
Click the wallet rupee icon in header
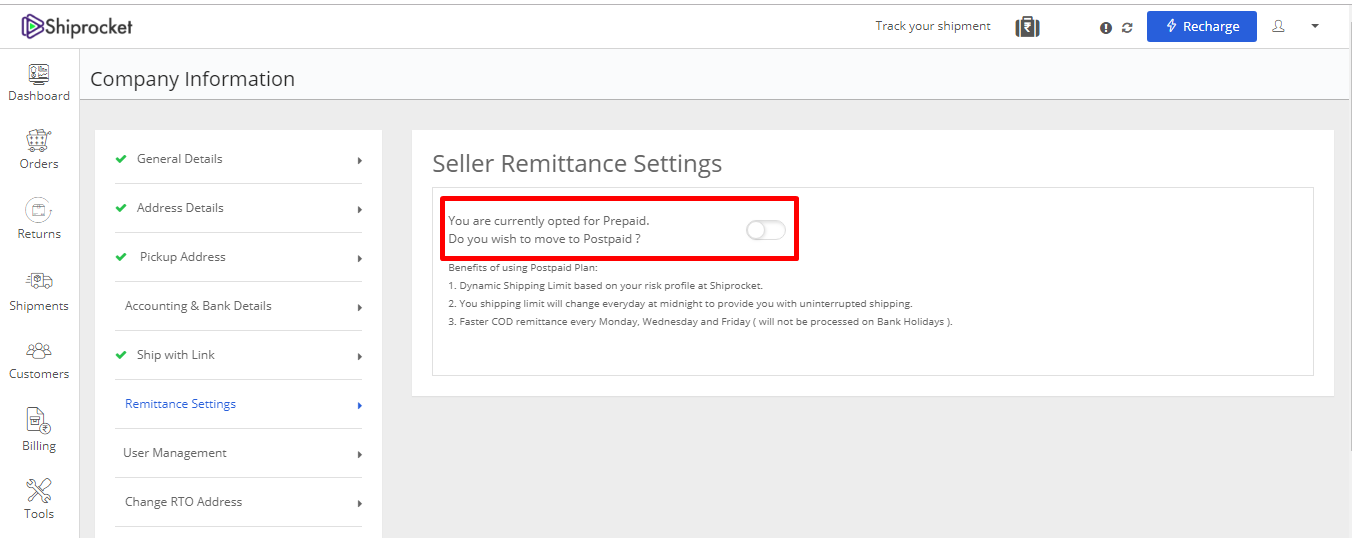click(1027, 27)
